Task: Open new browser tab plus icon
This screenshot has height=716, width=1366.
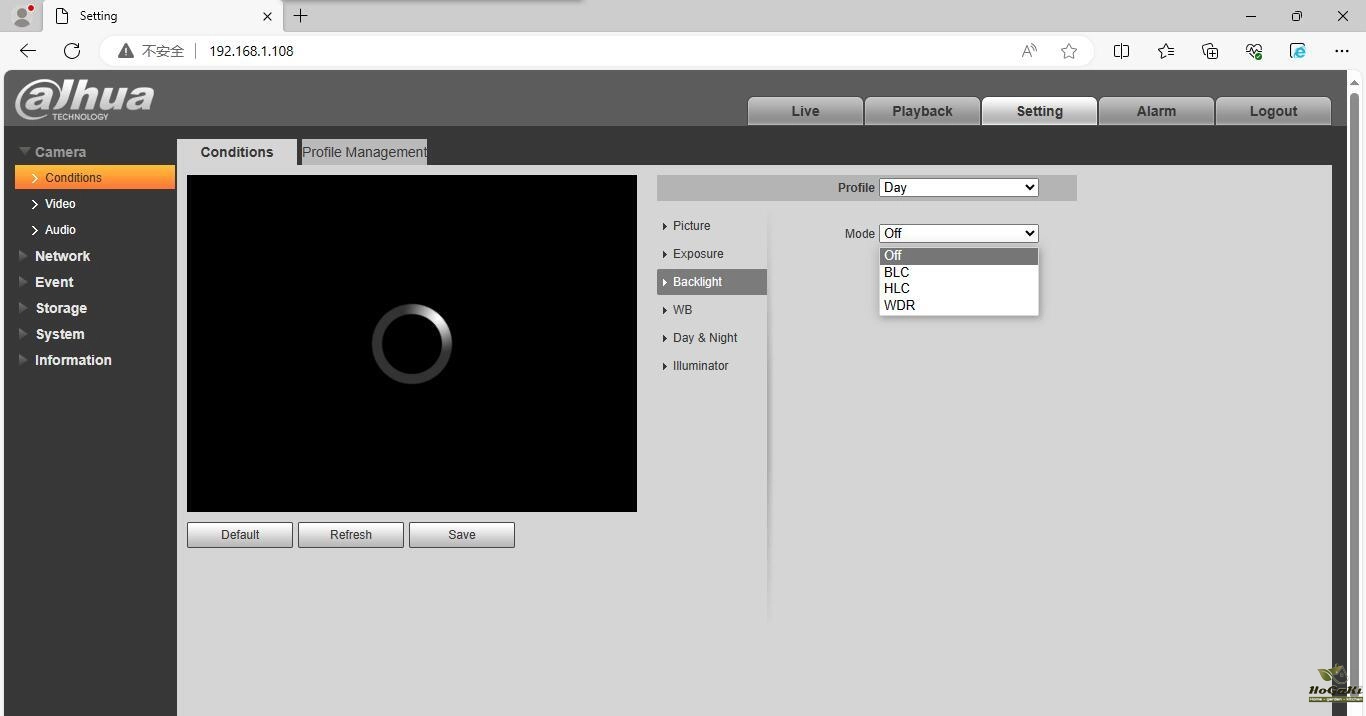Action: coord(300,16)
